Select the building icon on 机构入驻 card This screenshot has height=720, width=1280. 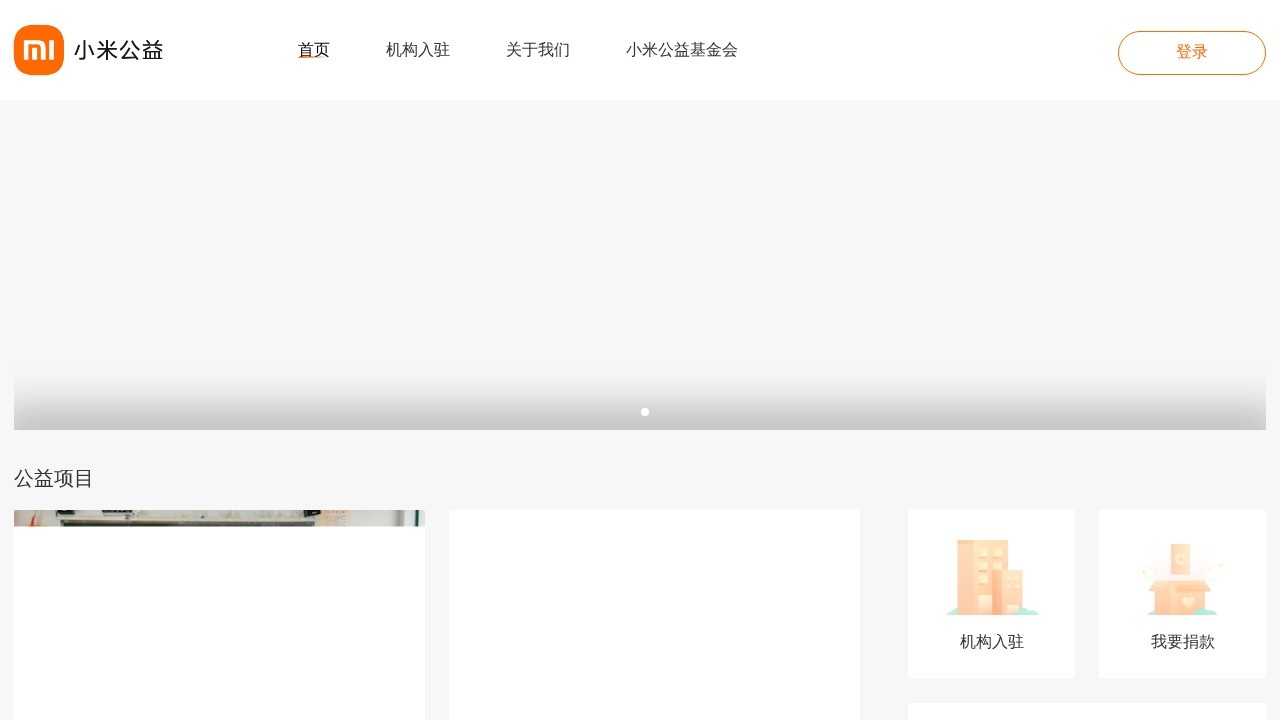(x=991, y=577)
